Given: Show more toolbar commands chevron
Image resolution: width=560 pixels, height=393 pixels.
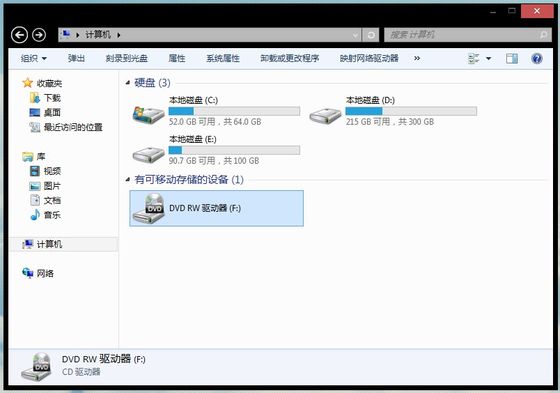Looking at the screenshot, I should pyautogui.click(x=417, y=58).
